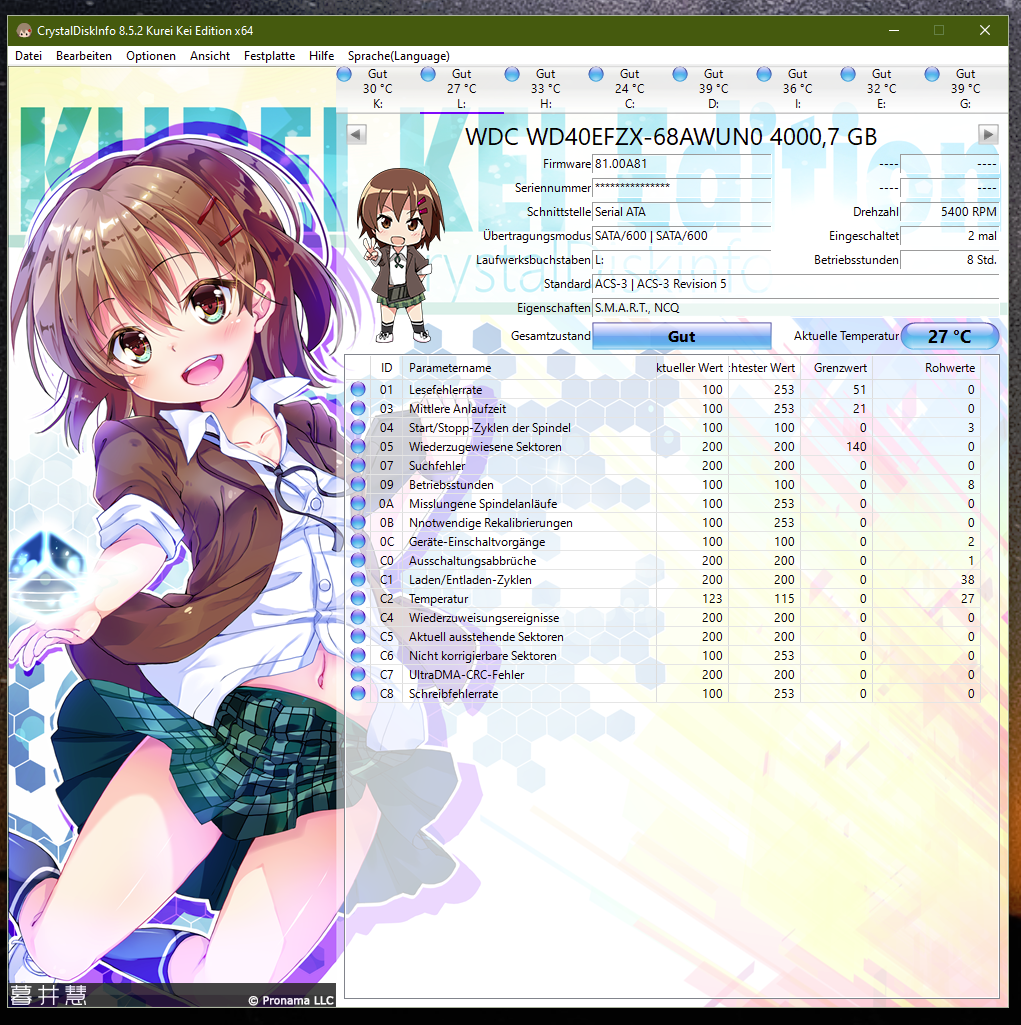Click status icon for Lesefehlerrate row
The width and height of the screenshot is (1021, 1025).
click(358, 390)
